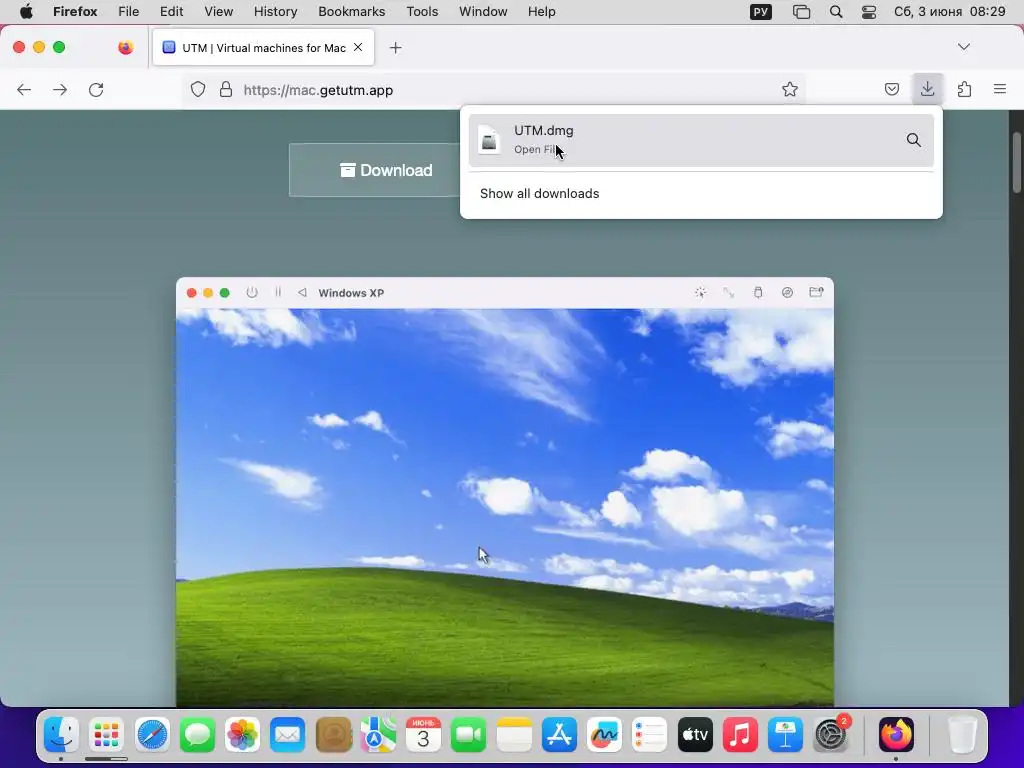Image resolution: width=1024 pixels, height=768 pixels.
Task: Switch keyboard input source РУ
Action: [x=761, y=12]
